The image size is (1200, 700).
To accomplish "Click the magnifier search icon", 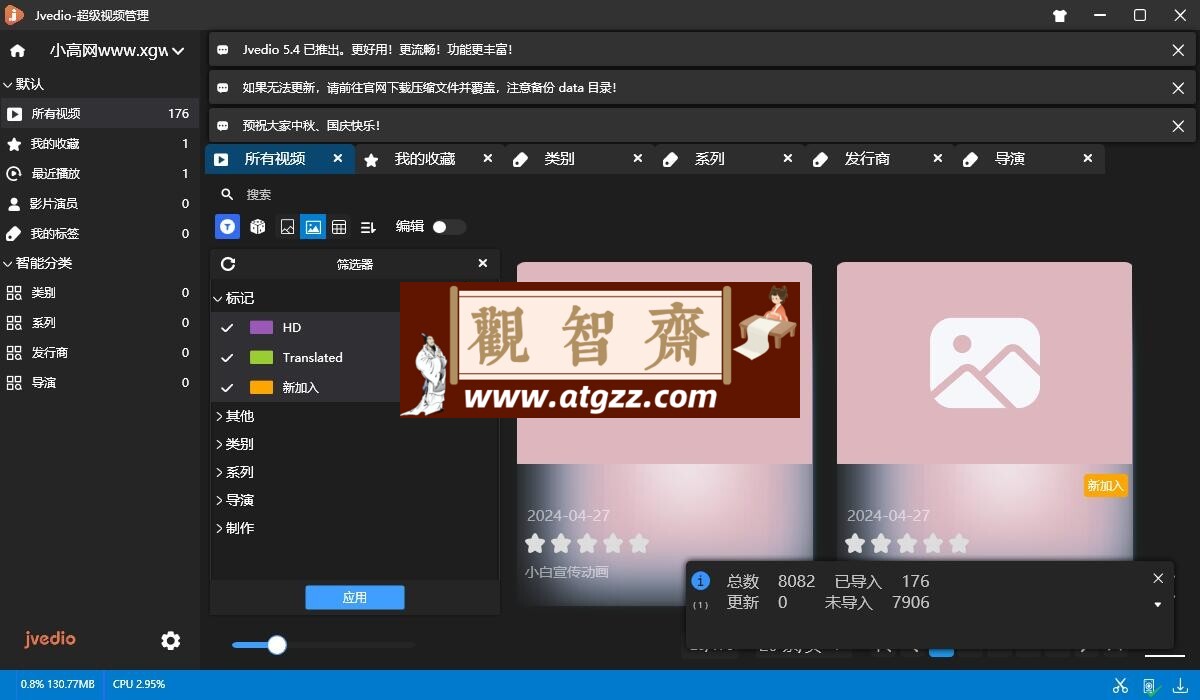I will 228,195.
